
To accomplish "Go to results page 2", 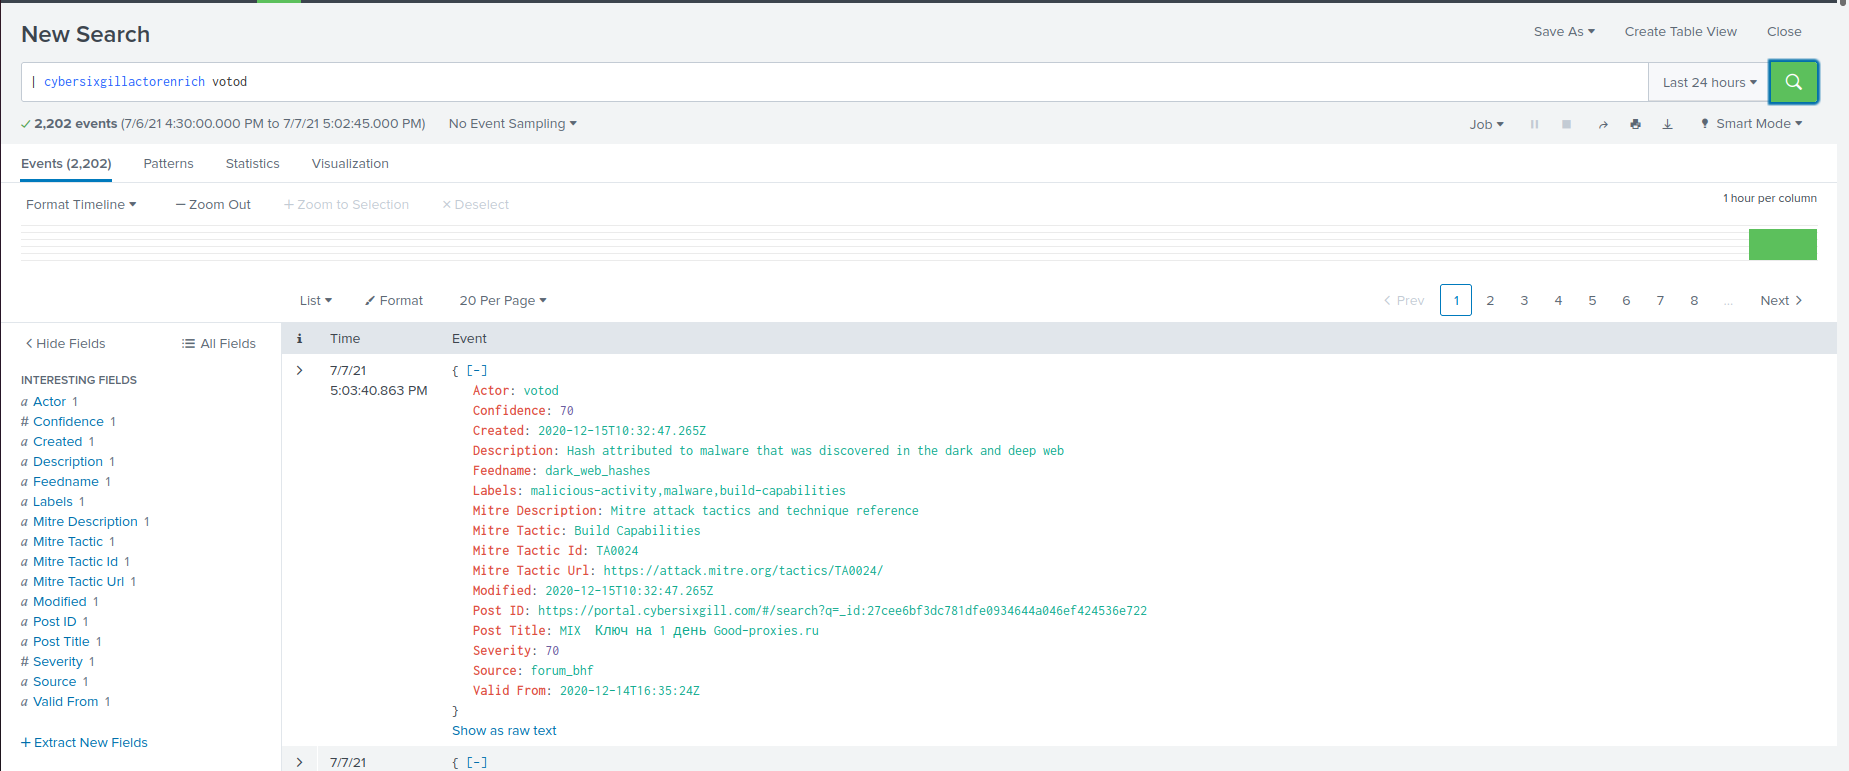I will [x=1490, y=300].
